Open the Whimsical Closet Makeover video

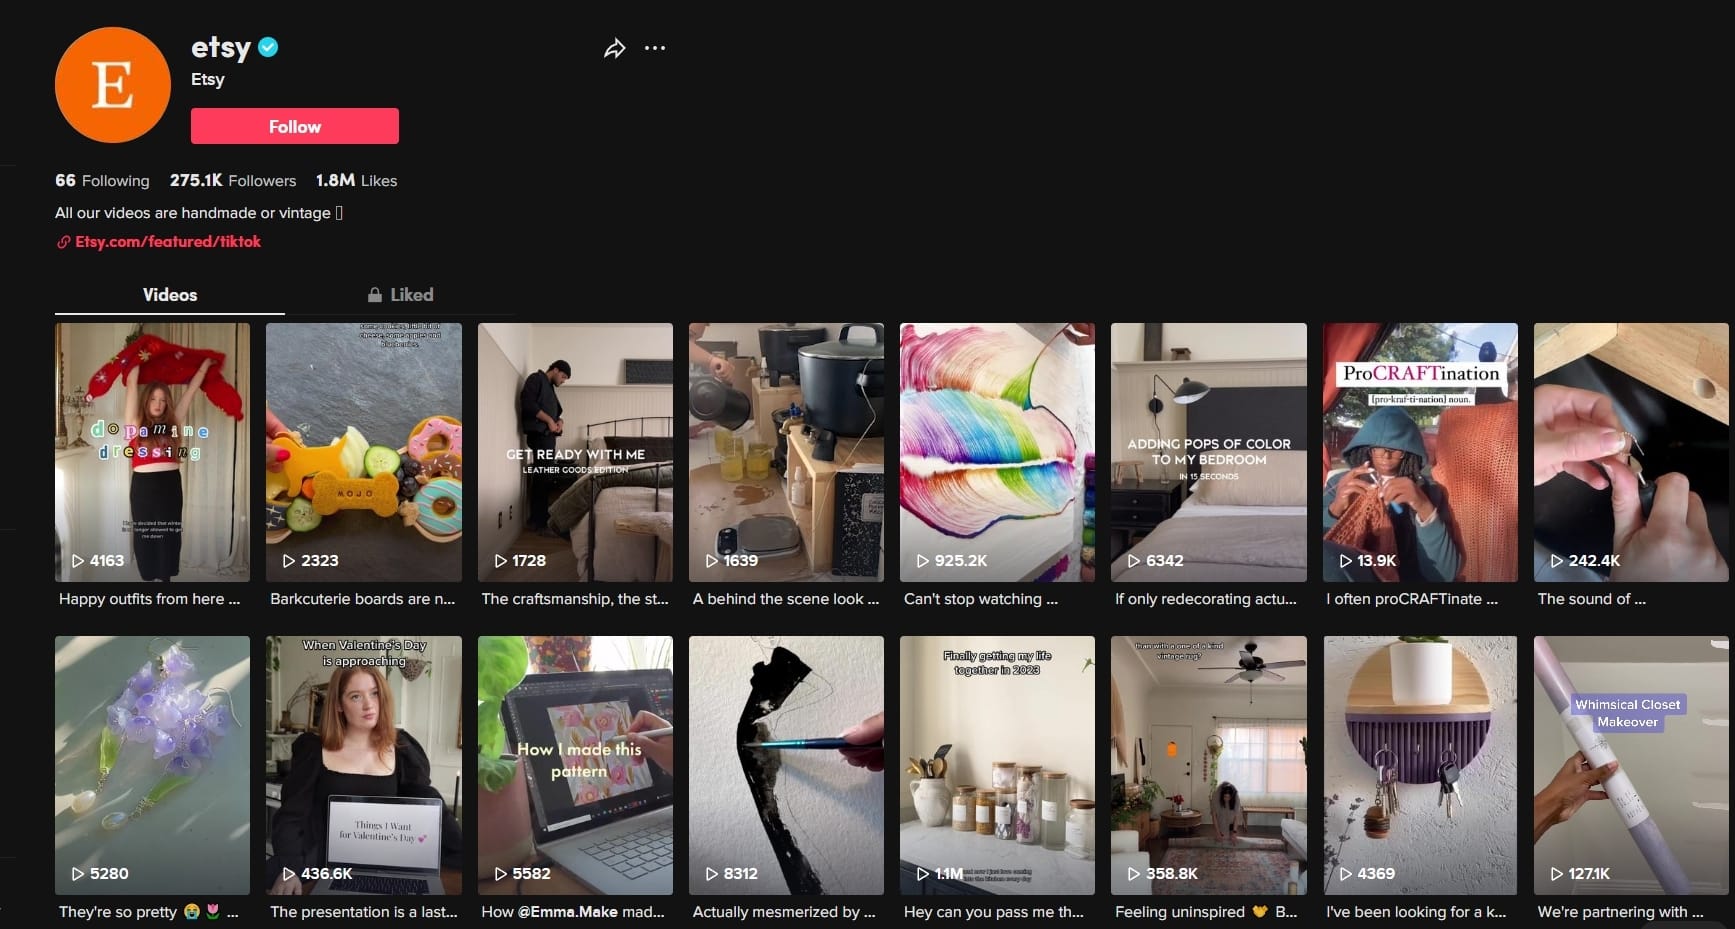tap(1631, 765)
